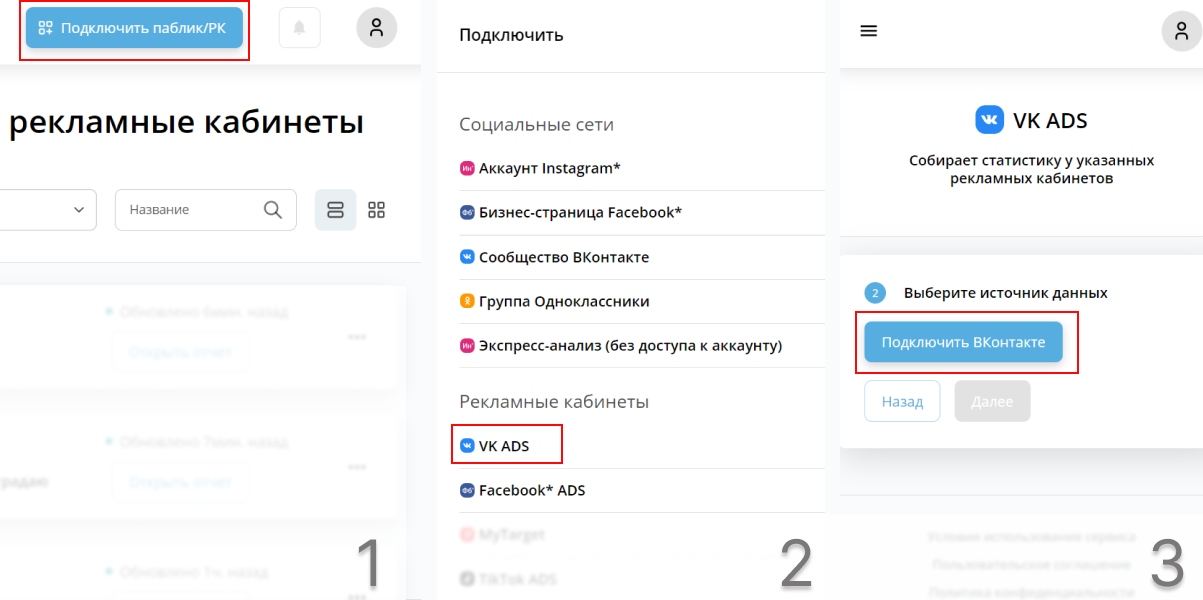Choose Сообщество ВКонтакте from list
Screen dimensions: 1203x600
563,257
